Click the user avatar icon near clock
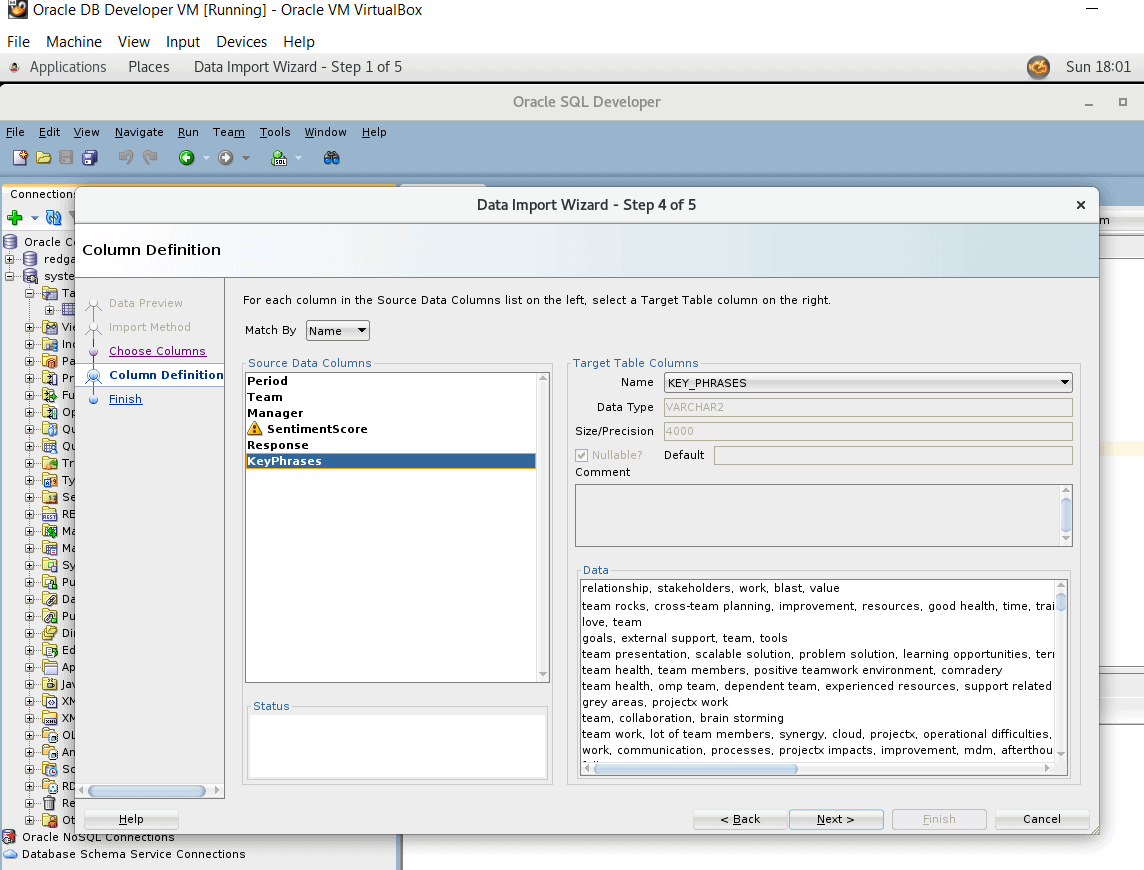This screenshot has width=1144, height=870. [1038, 67]
